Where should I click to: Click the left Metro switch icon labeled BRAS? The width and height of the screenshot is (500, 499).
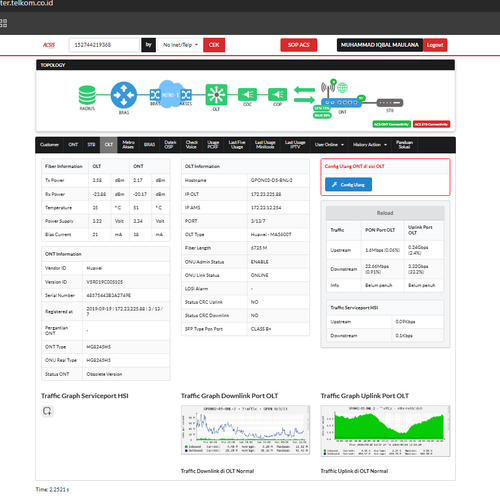[155, 95]
